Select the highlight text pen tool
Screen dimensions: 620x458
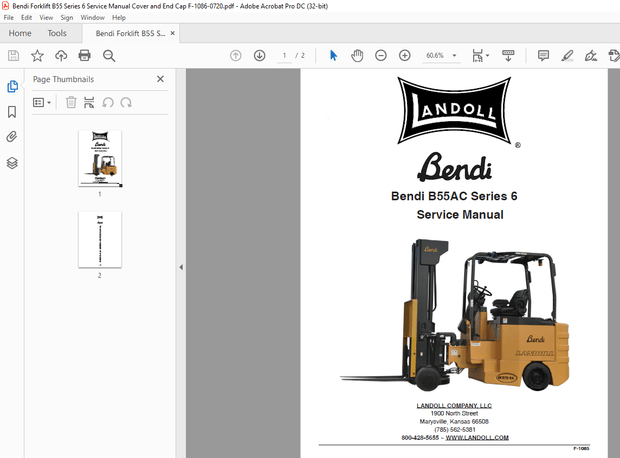[567, 56]
